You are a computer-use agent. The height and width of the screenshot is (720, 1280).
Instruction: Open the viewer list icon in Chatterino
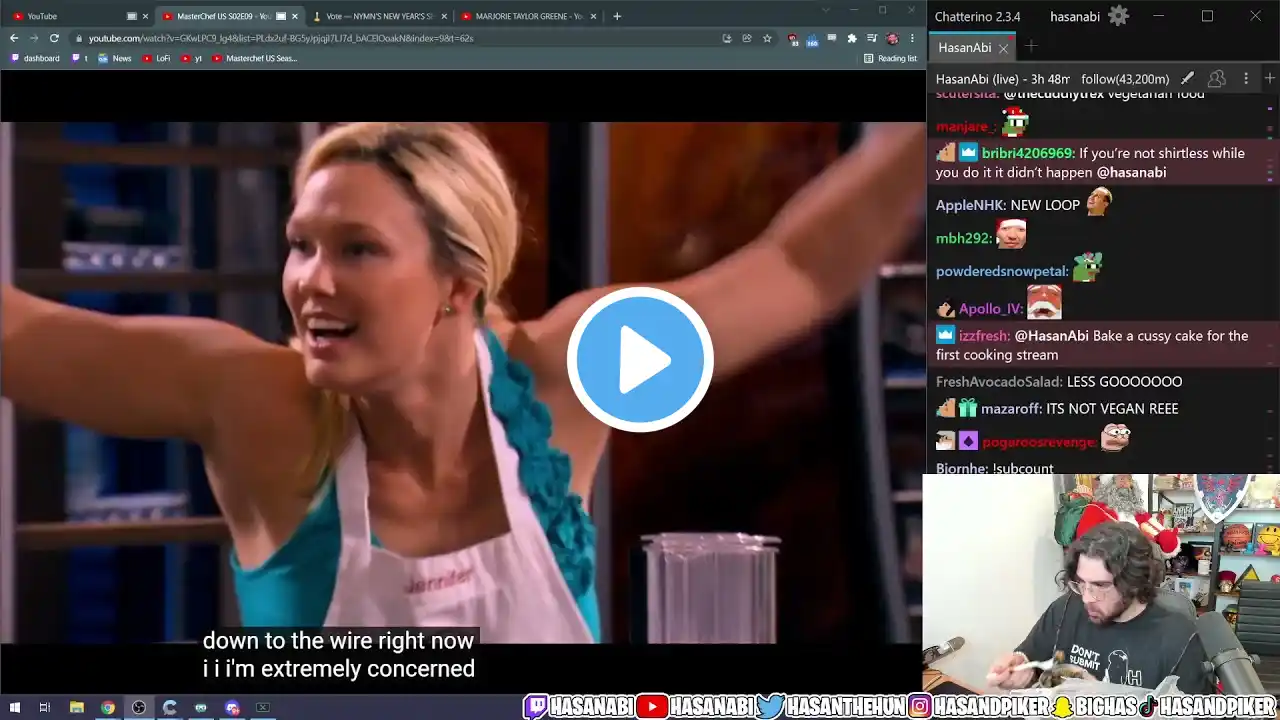pyautogui.click(x=1217, y=78)
